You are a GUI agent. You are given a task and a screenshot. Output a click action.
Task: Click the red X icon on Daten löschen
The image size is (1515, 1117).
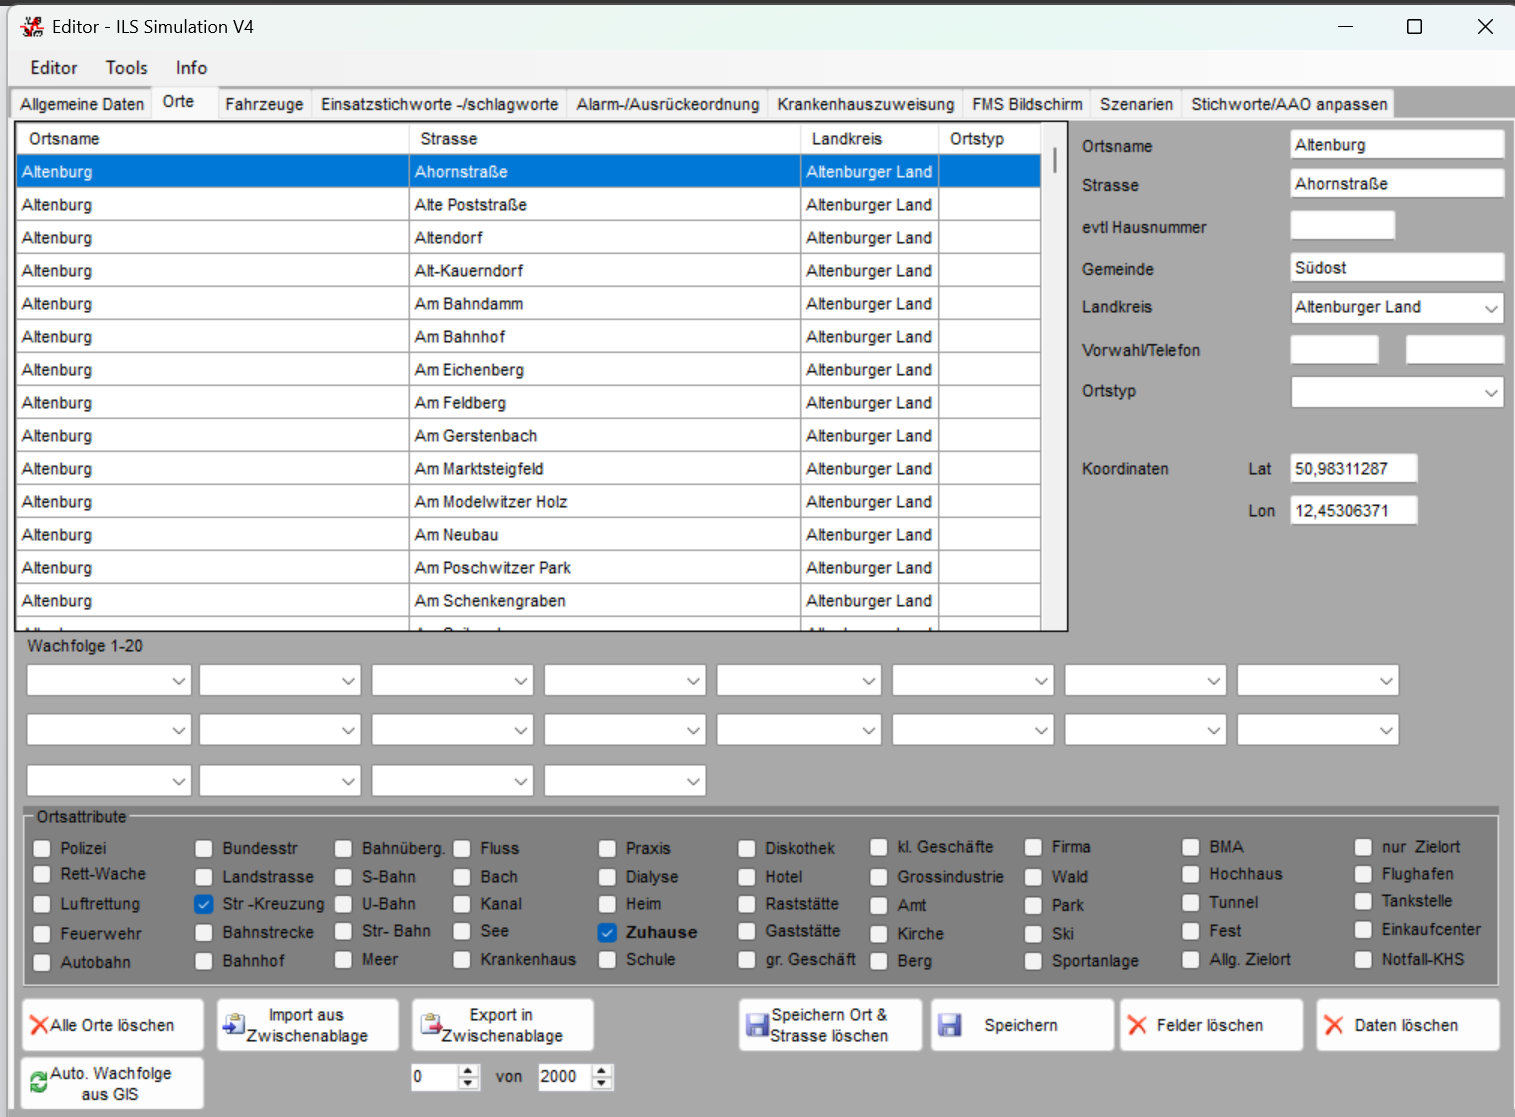pos(1333,1024)
